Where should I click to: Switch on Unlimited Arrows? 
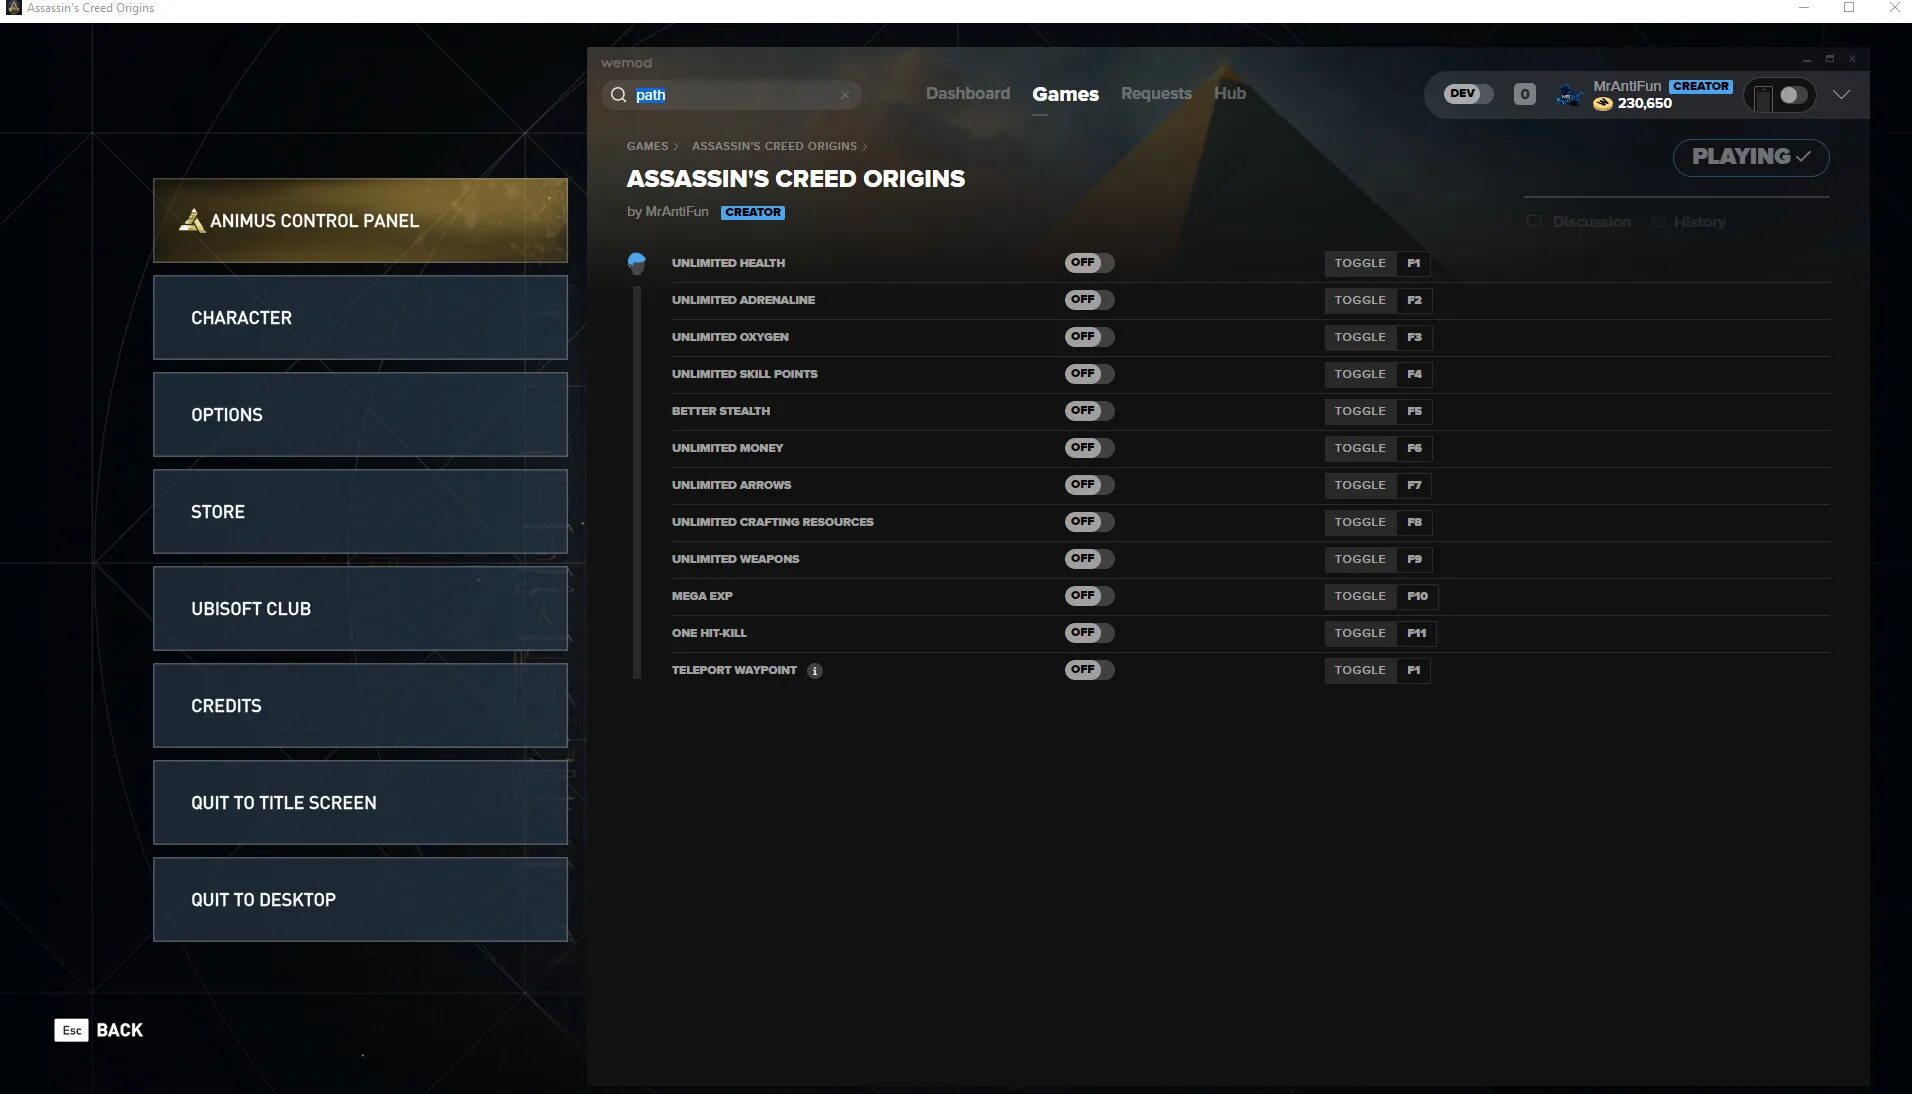1089,485
